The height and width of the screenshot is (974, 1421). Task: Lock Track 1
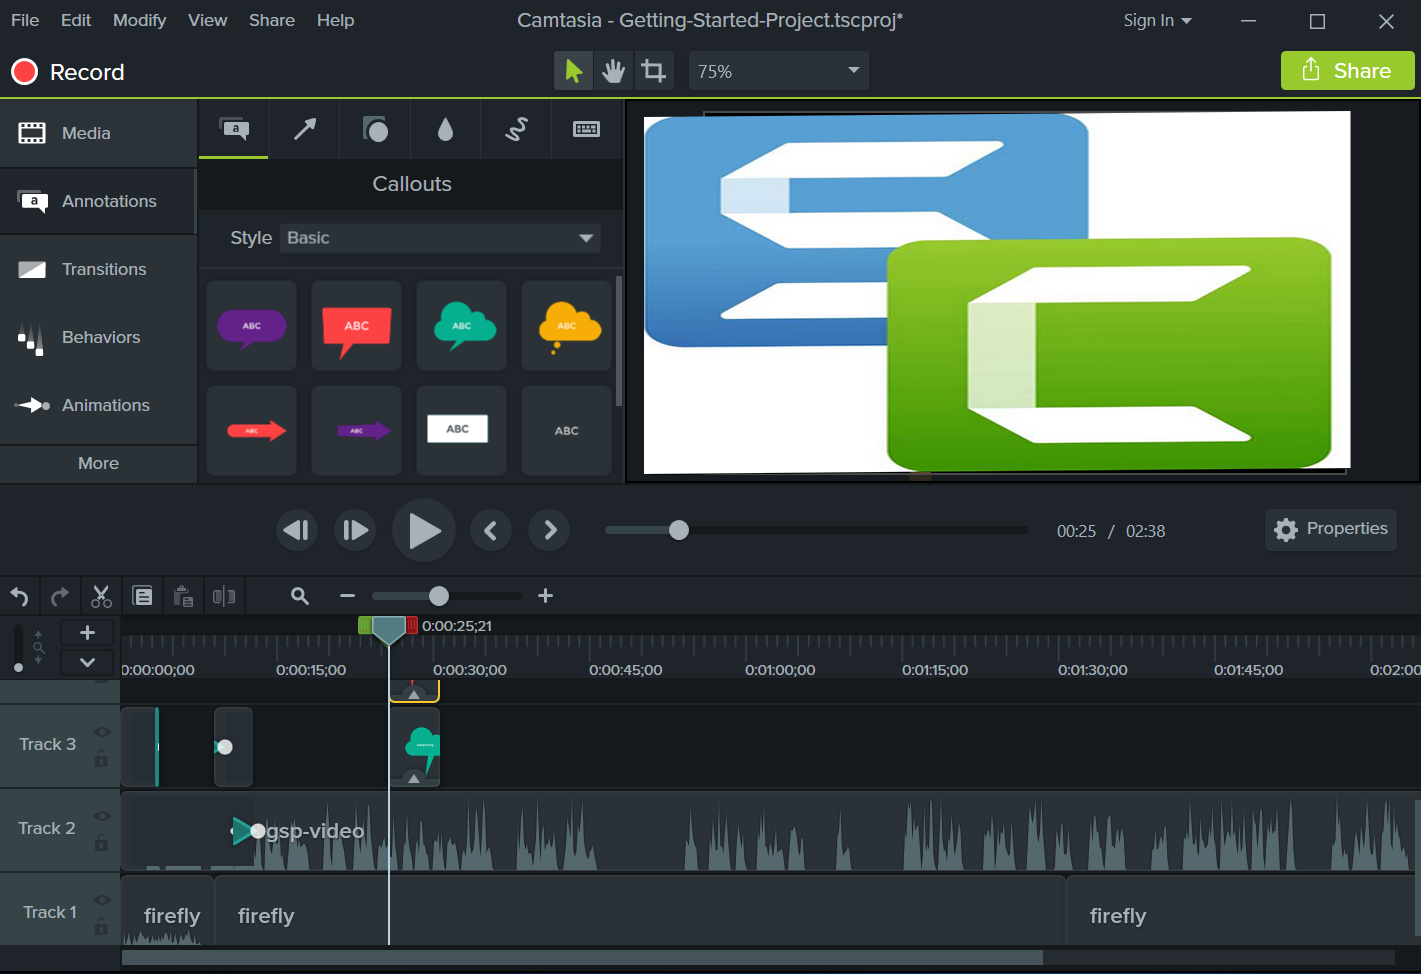point(101,926)
